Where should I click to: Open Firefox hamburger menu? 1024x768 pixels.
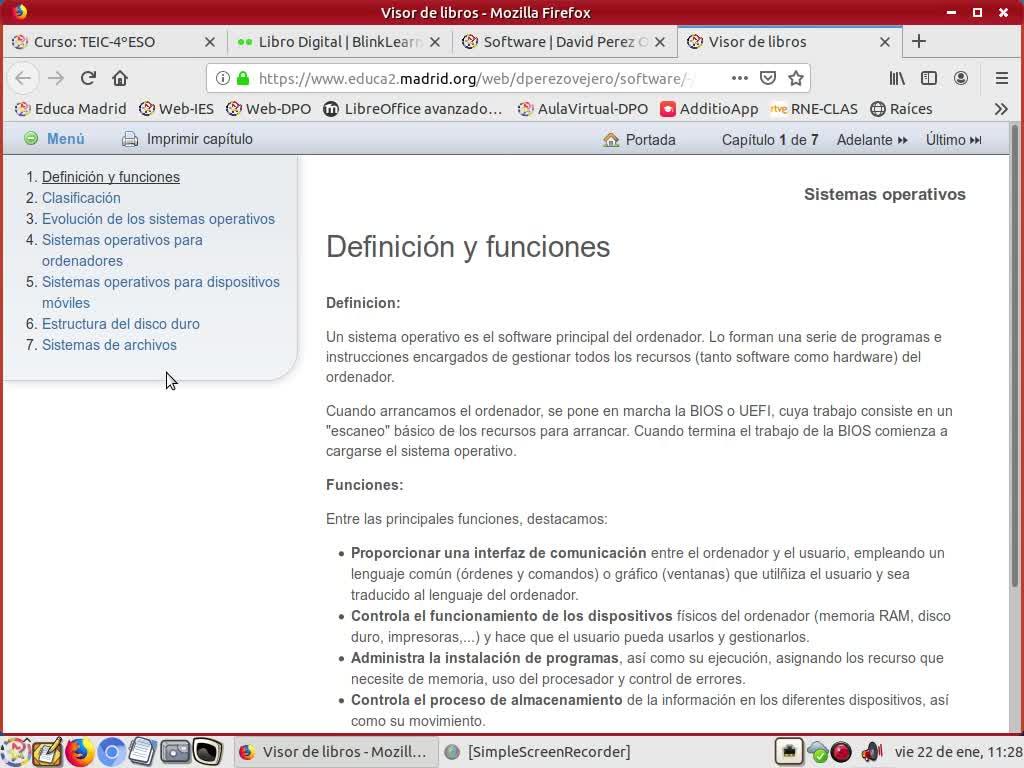point(1002,78)
